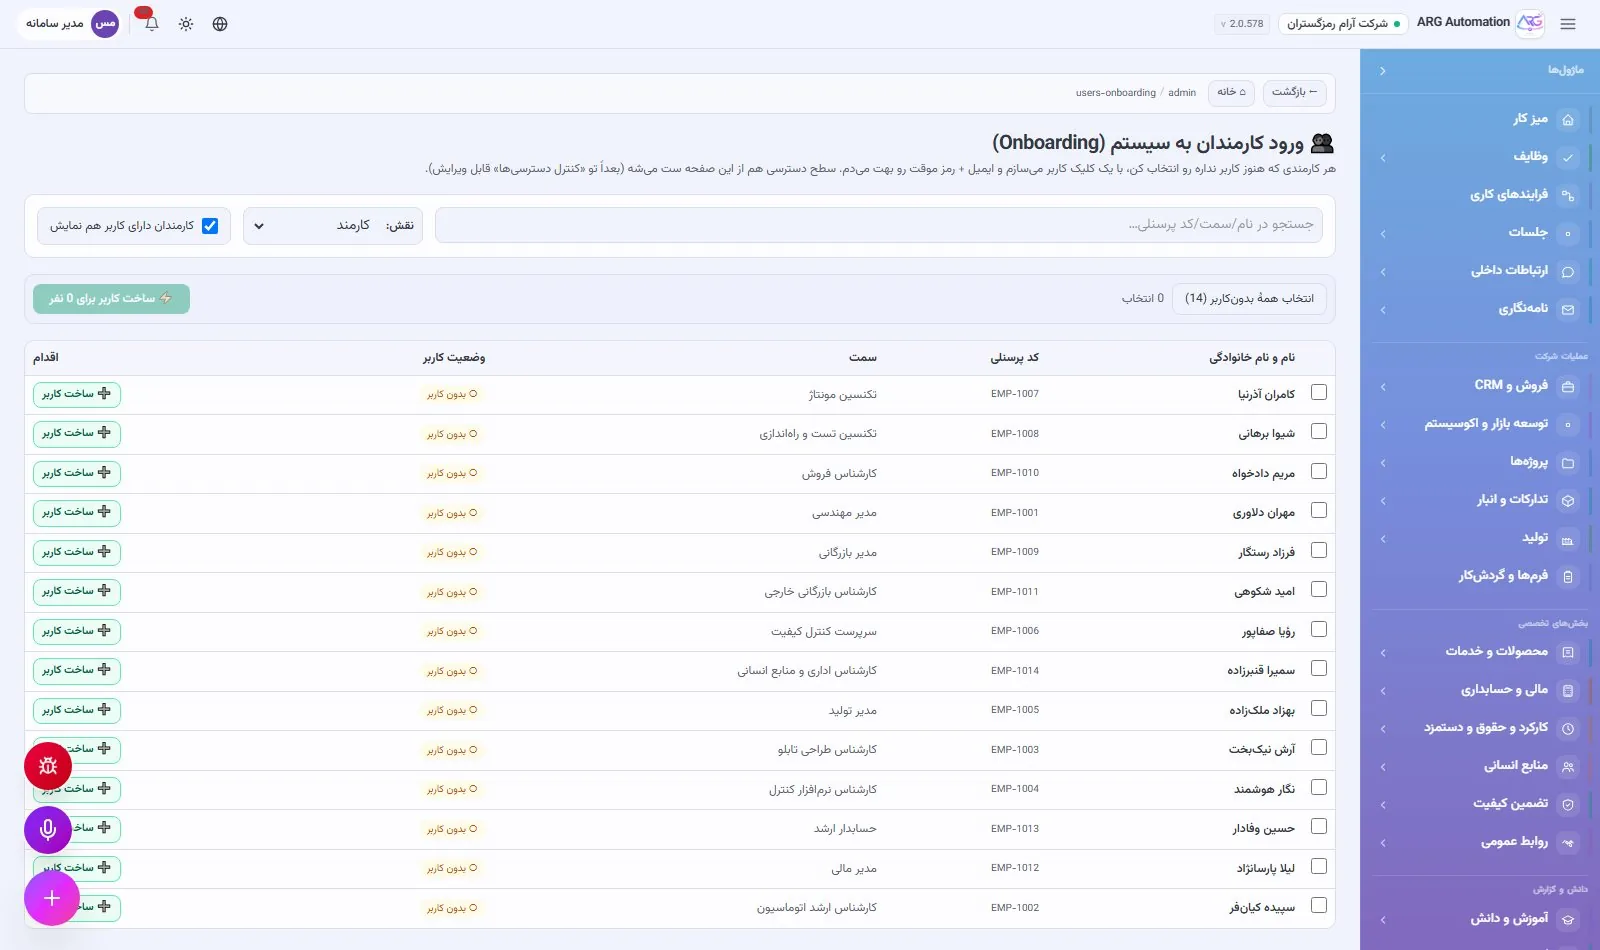Toggle کارمندان دارای کاربر هم نمایش checkbox
Screen dimensions: 1600x950
210,226
